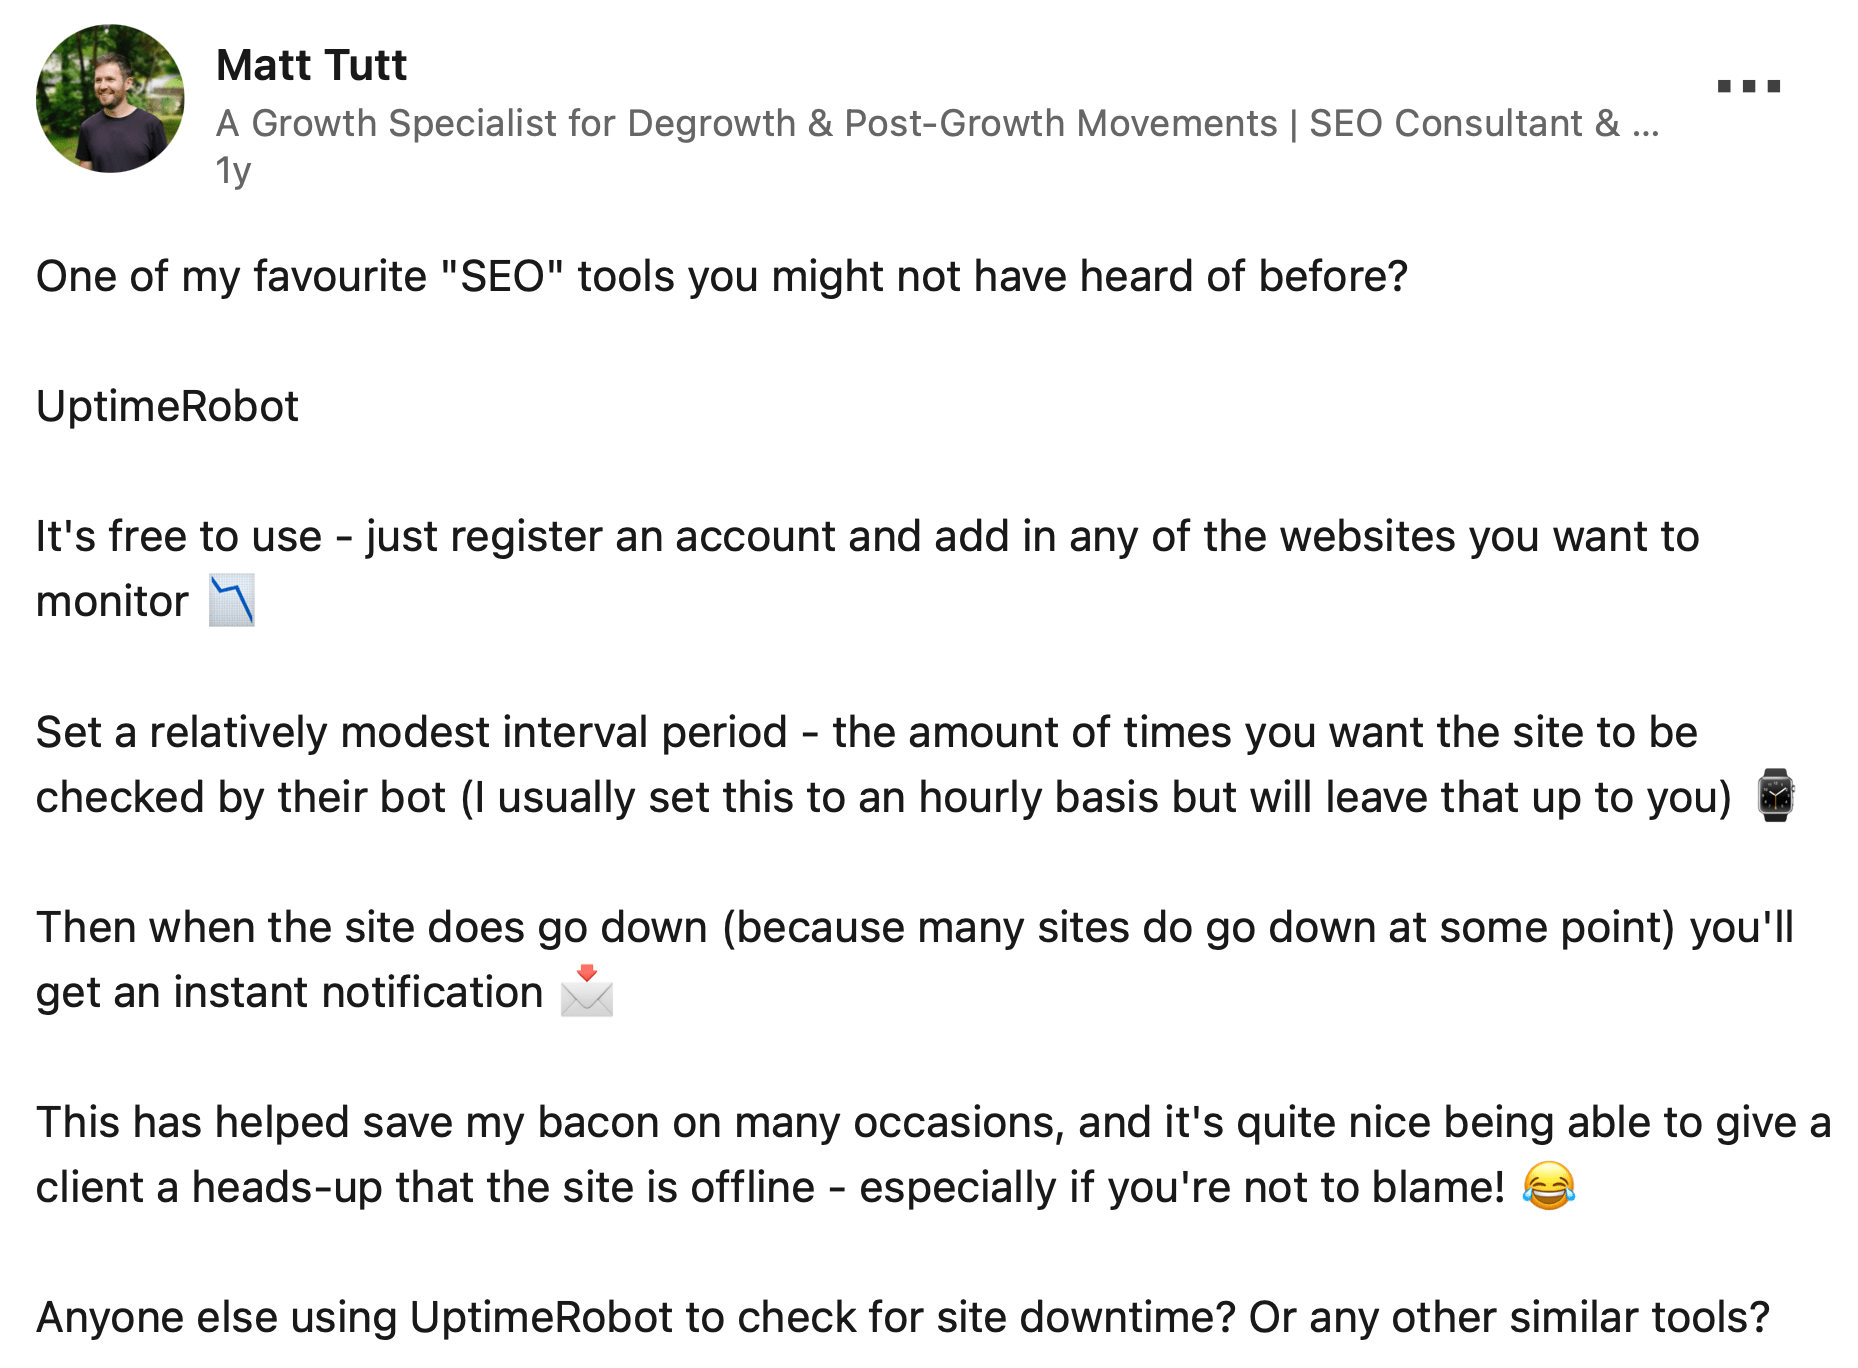
Task: Click the save my bacon paragraph
Action: (934, 1154)
